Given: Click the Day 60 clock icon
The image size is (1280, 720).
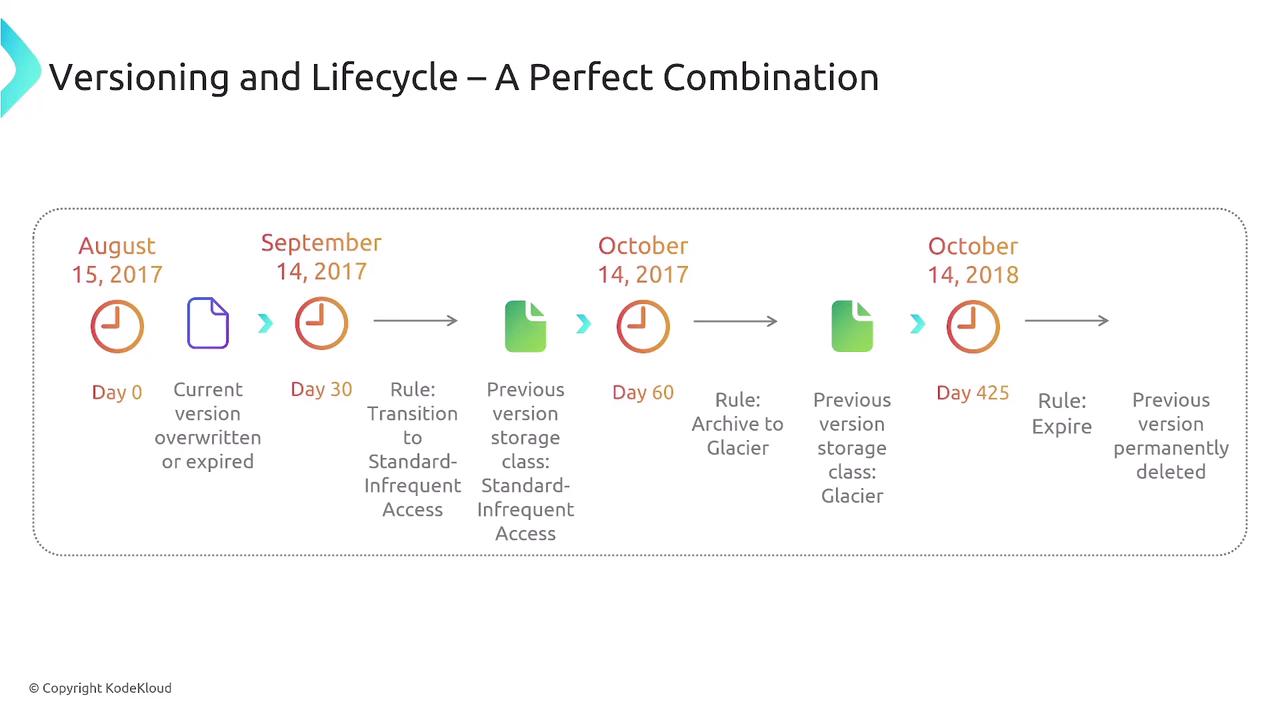Looking at the screenshot, I should [x=643, y=326].
